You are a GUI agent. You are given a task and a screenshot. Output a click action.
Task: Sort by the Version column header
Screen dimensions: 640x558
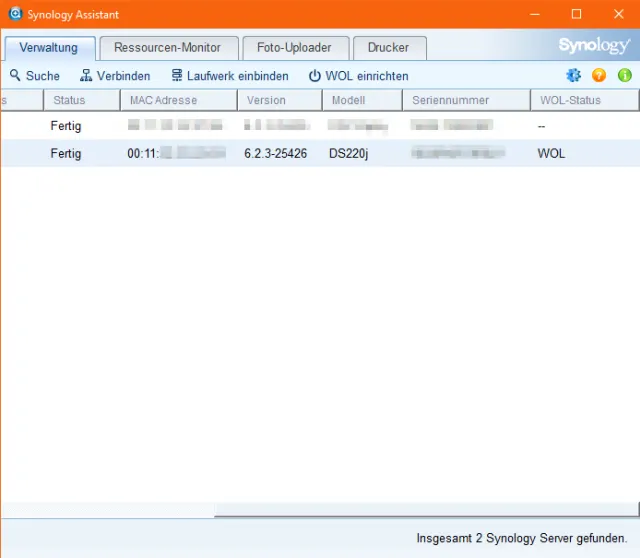coord(280,100)
